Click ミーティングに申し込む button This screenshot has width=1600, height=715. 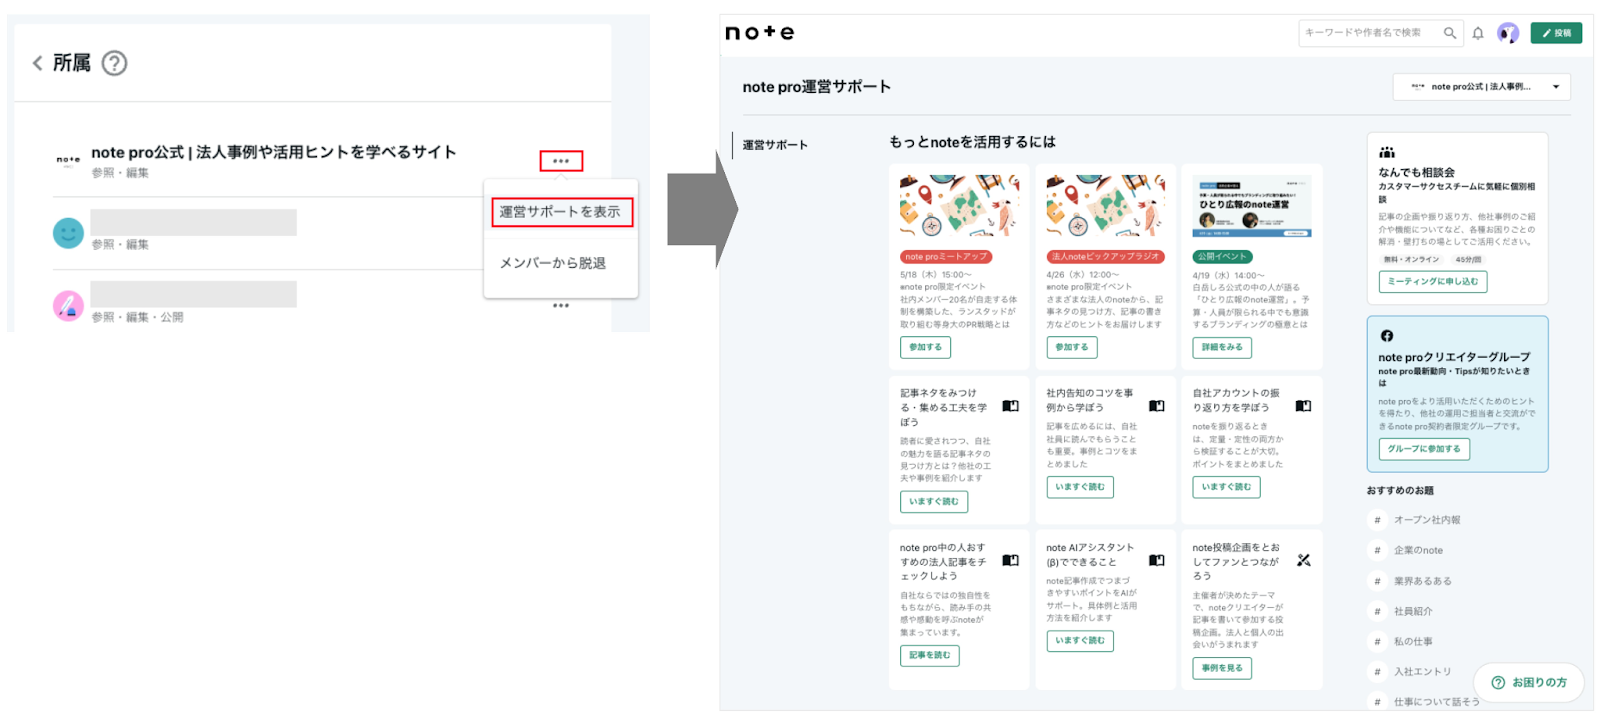pyautogui.click(x=1433, y=282)
